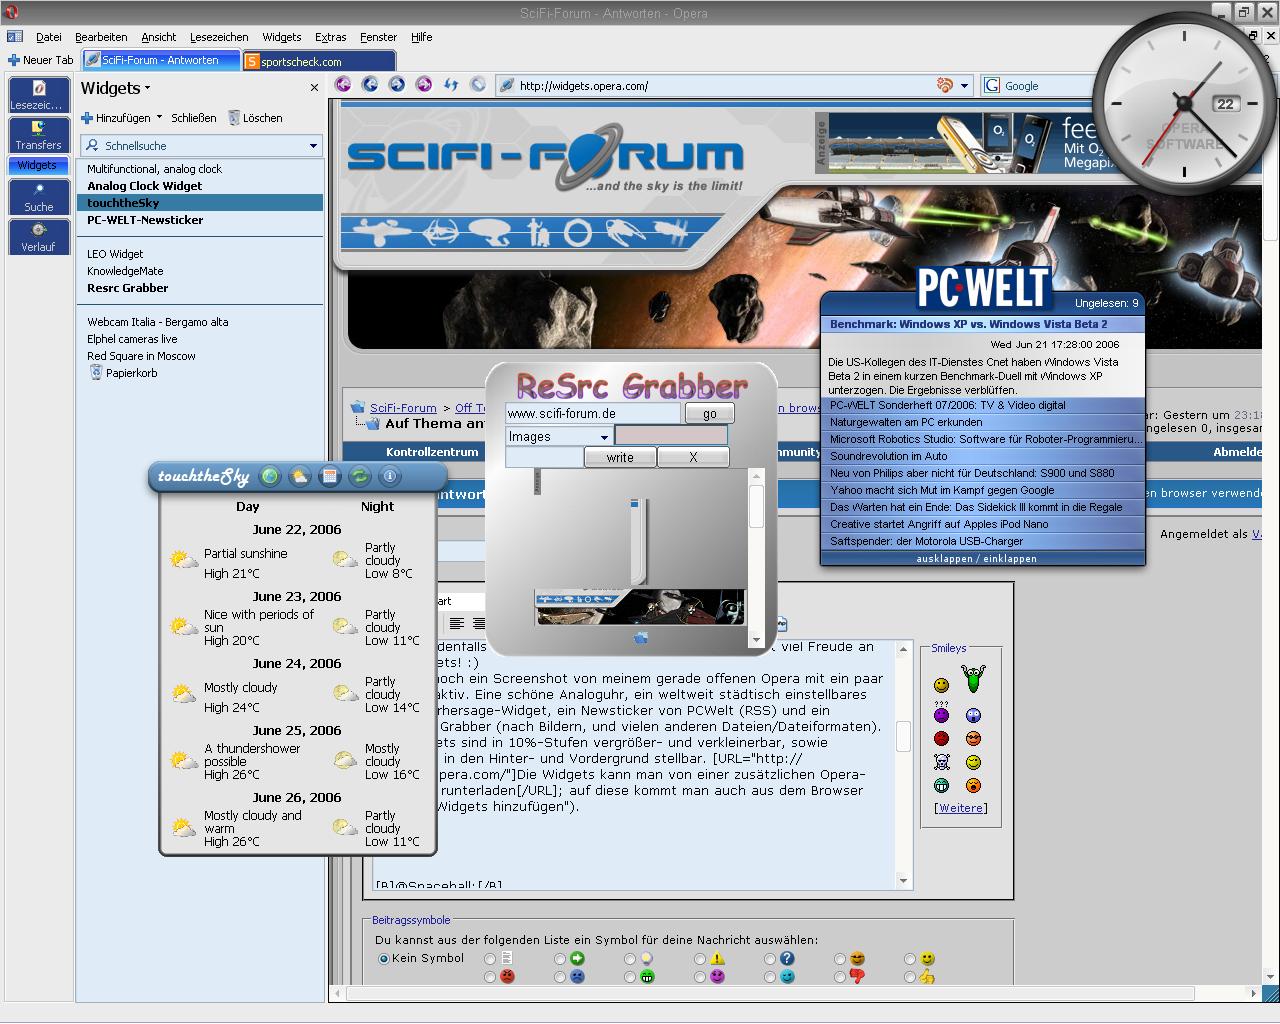This screenshot has width=1280, height=1024.
Task: Open the info icon in touchtheSky widget
Action: 390,477
